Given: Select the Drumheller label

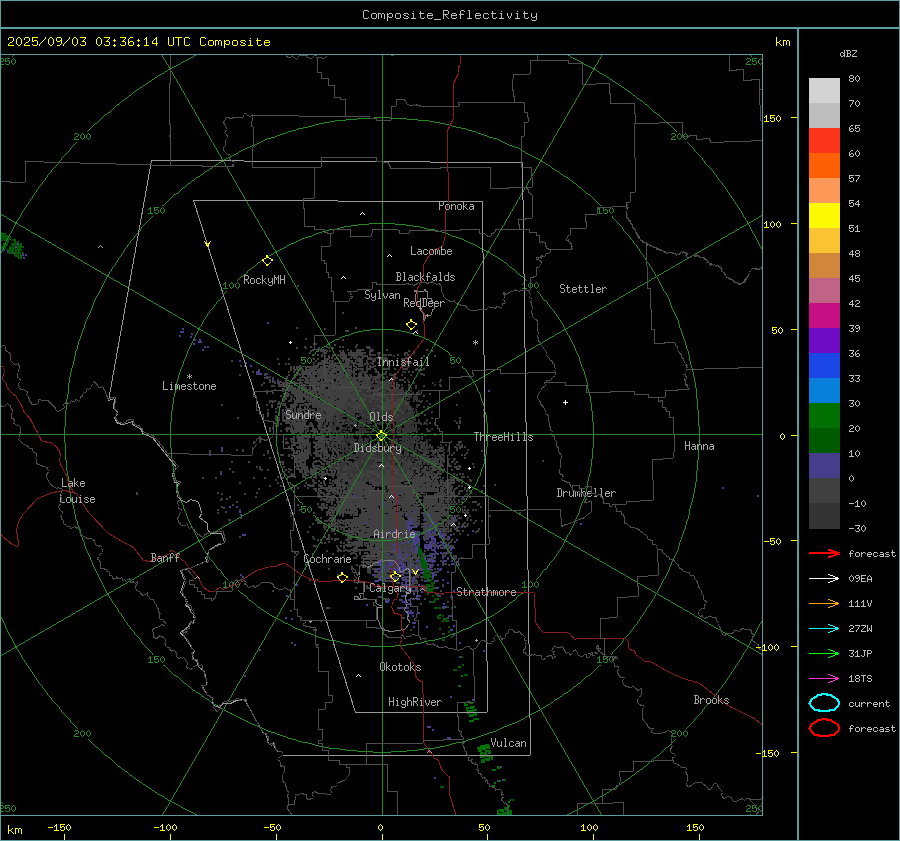Looking at the screenshot, I should (586, 493).
